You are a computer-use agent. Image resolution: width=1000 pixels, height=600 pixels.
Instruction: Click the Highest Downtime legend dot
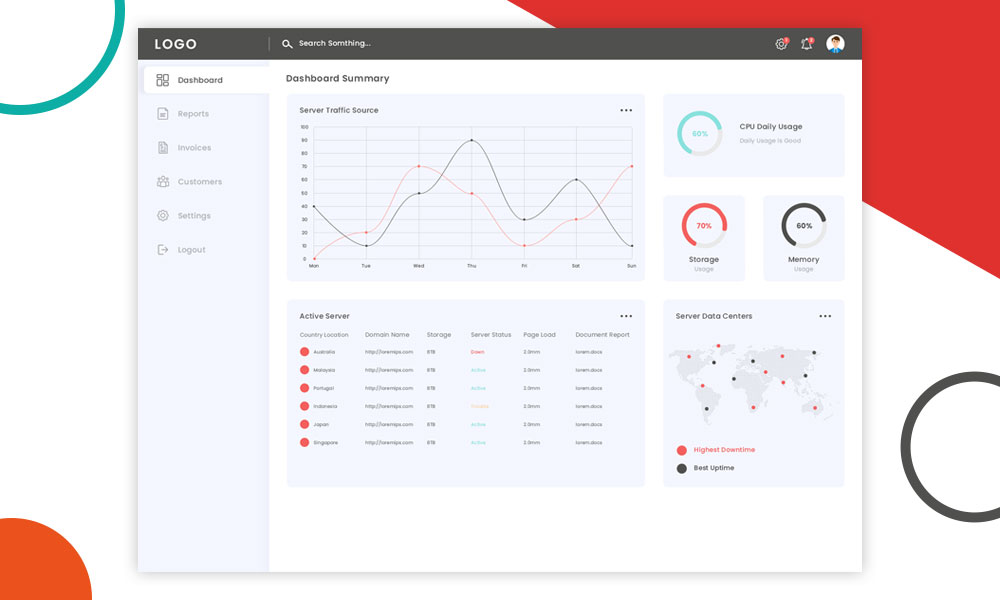point(682,450)
